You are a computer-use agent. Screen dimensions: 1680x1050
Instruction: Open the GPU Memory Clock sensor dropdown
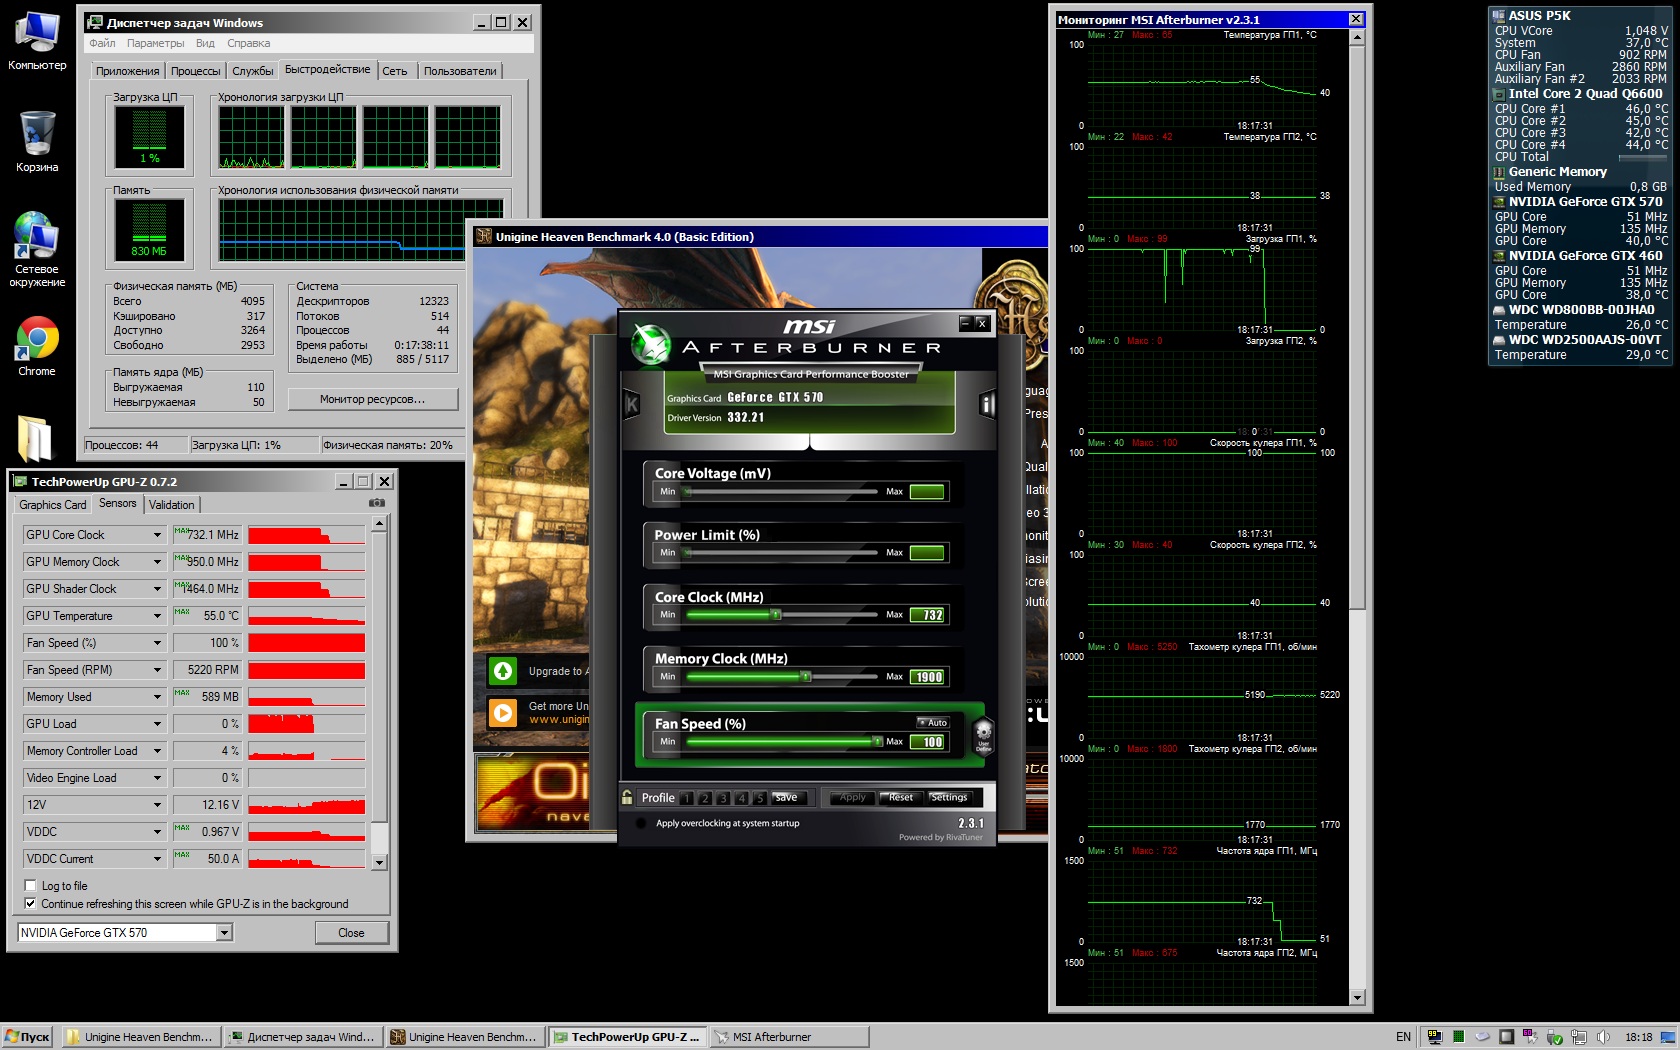pos(157,562)
